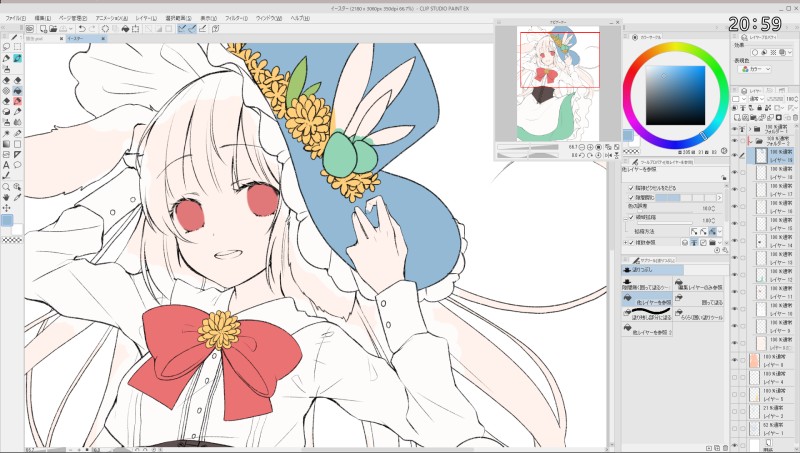Open the layer effect dropdown arrow

pos(792,53)
